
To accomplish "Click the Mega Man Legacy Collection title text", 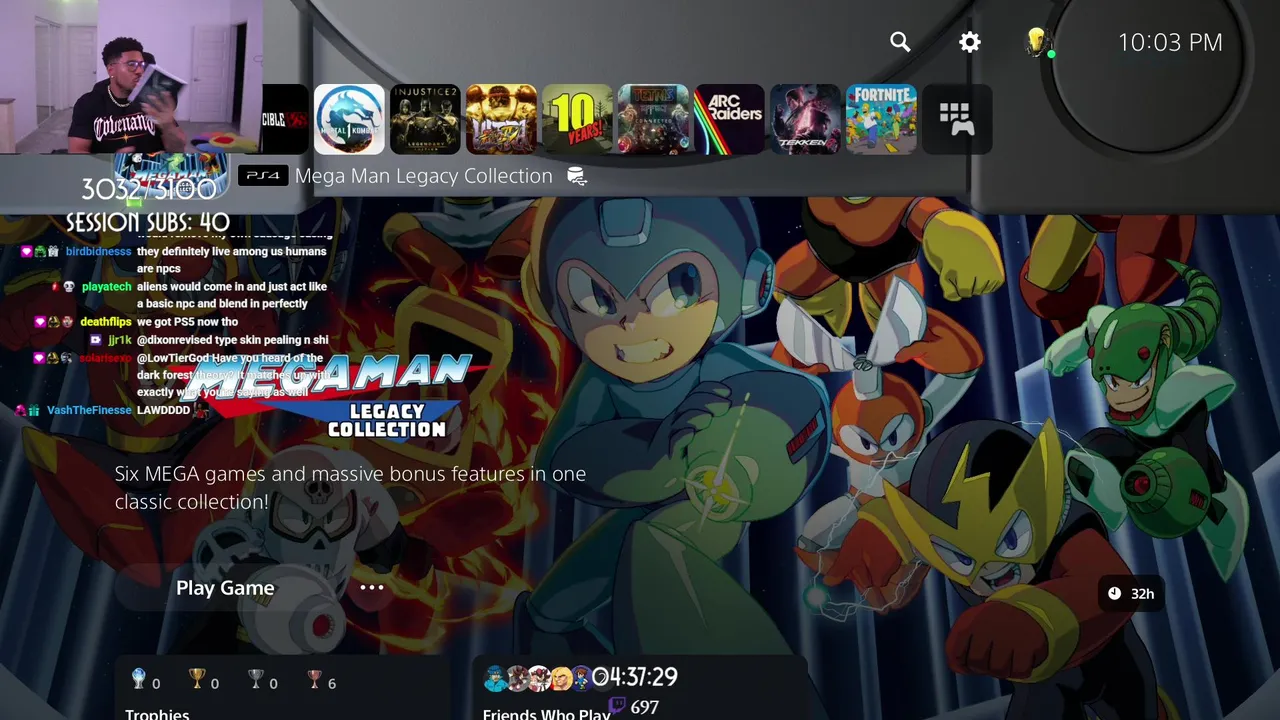I will tap(424, 176).
